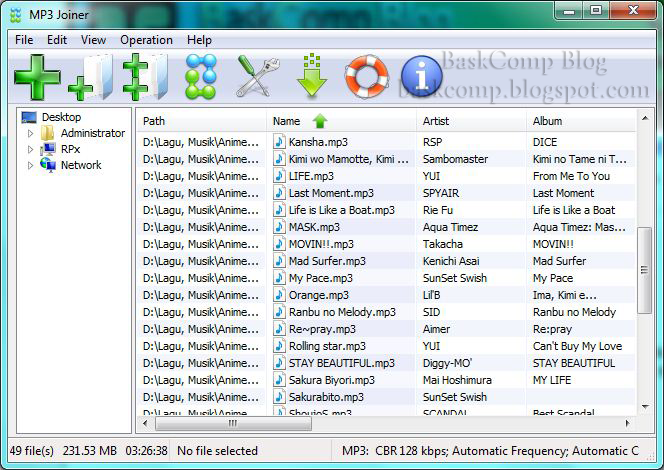The image size is (664, 470).
Task: Open the Operation menu
Action: click(146, 40)
